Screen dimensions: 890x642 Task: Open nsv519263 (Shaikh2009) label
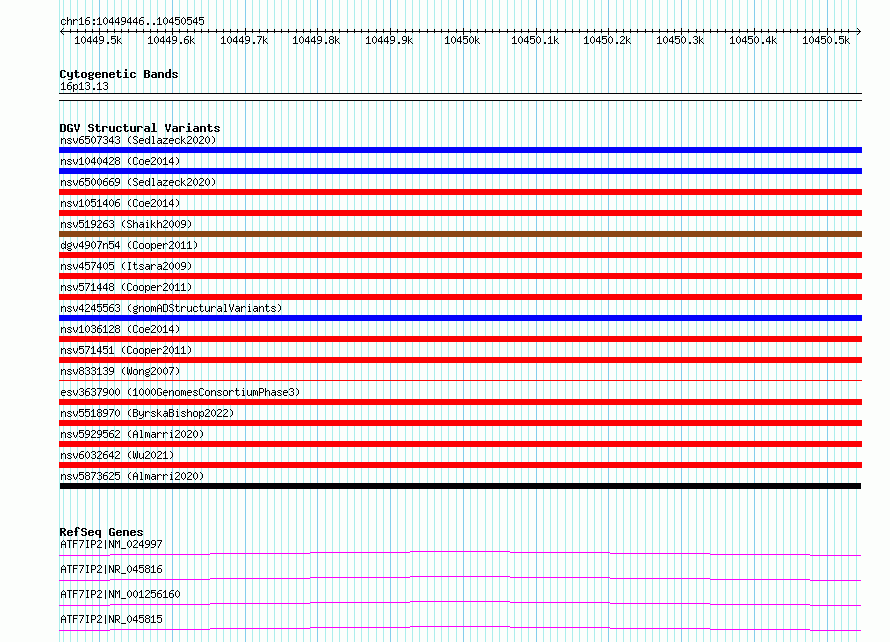click(x=126, y=224)
